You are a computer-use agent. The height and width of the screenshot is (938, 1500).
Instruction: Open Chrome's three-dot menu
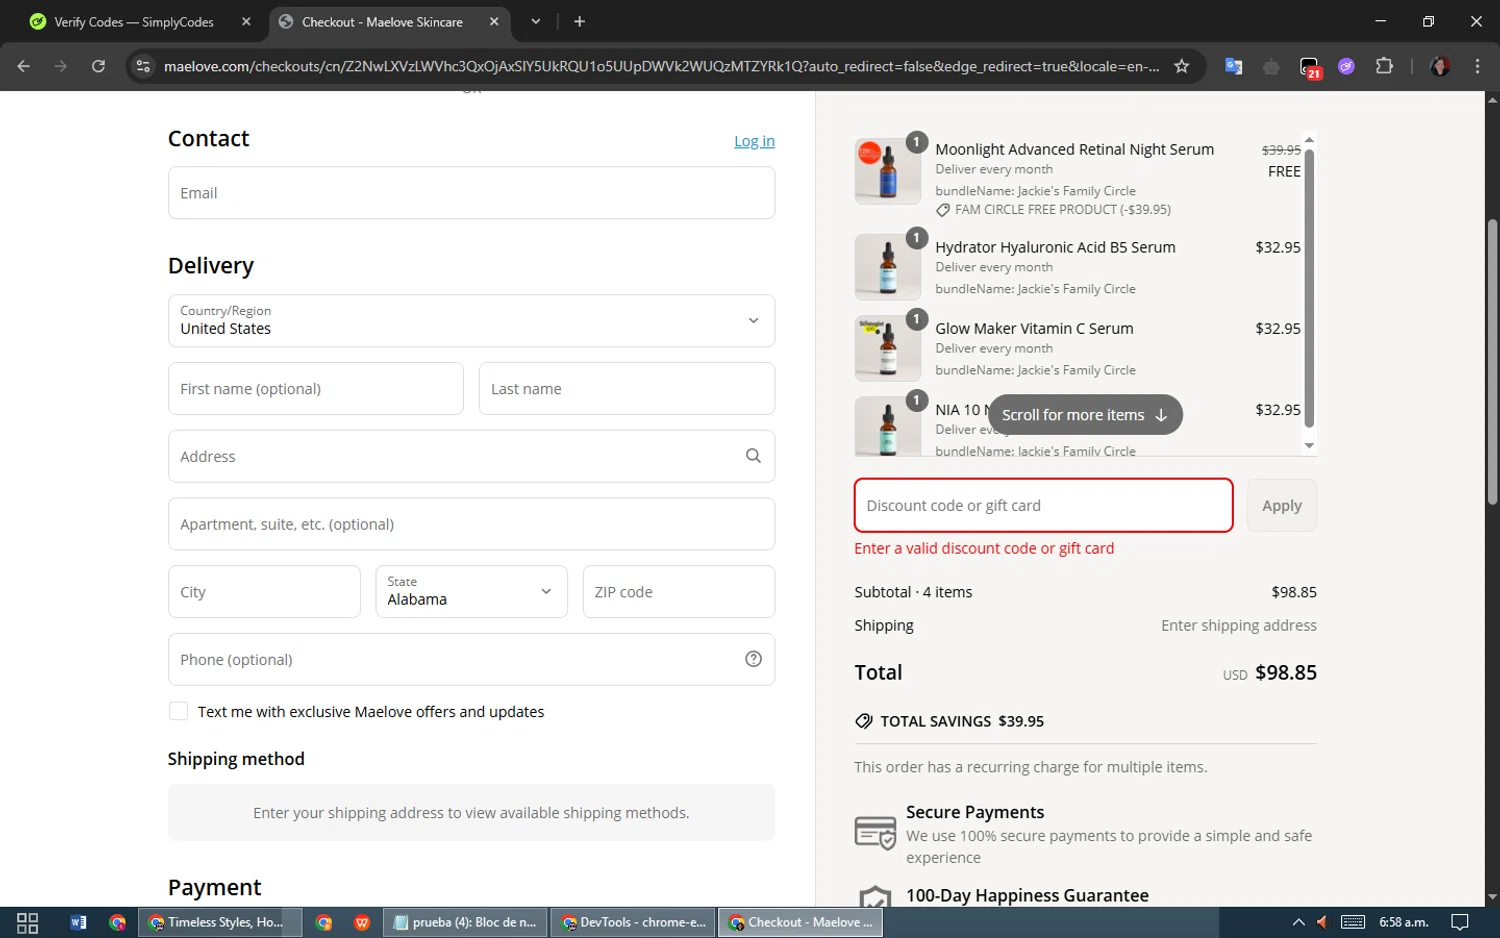click(x=1477, y=66)
